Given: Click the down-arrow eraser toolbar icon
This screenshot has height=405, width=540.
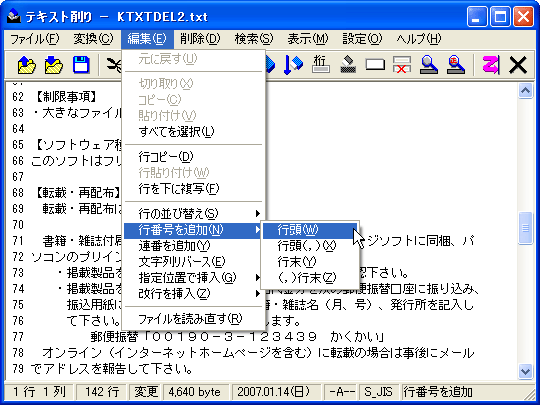Looking at the screenshot, I should (x=293, y=65).
